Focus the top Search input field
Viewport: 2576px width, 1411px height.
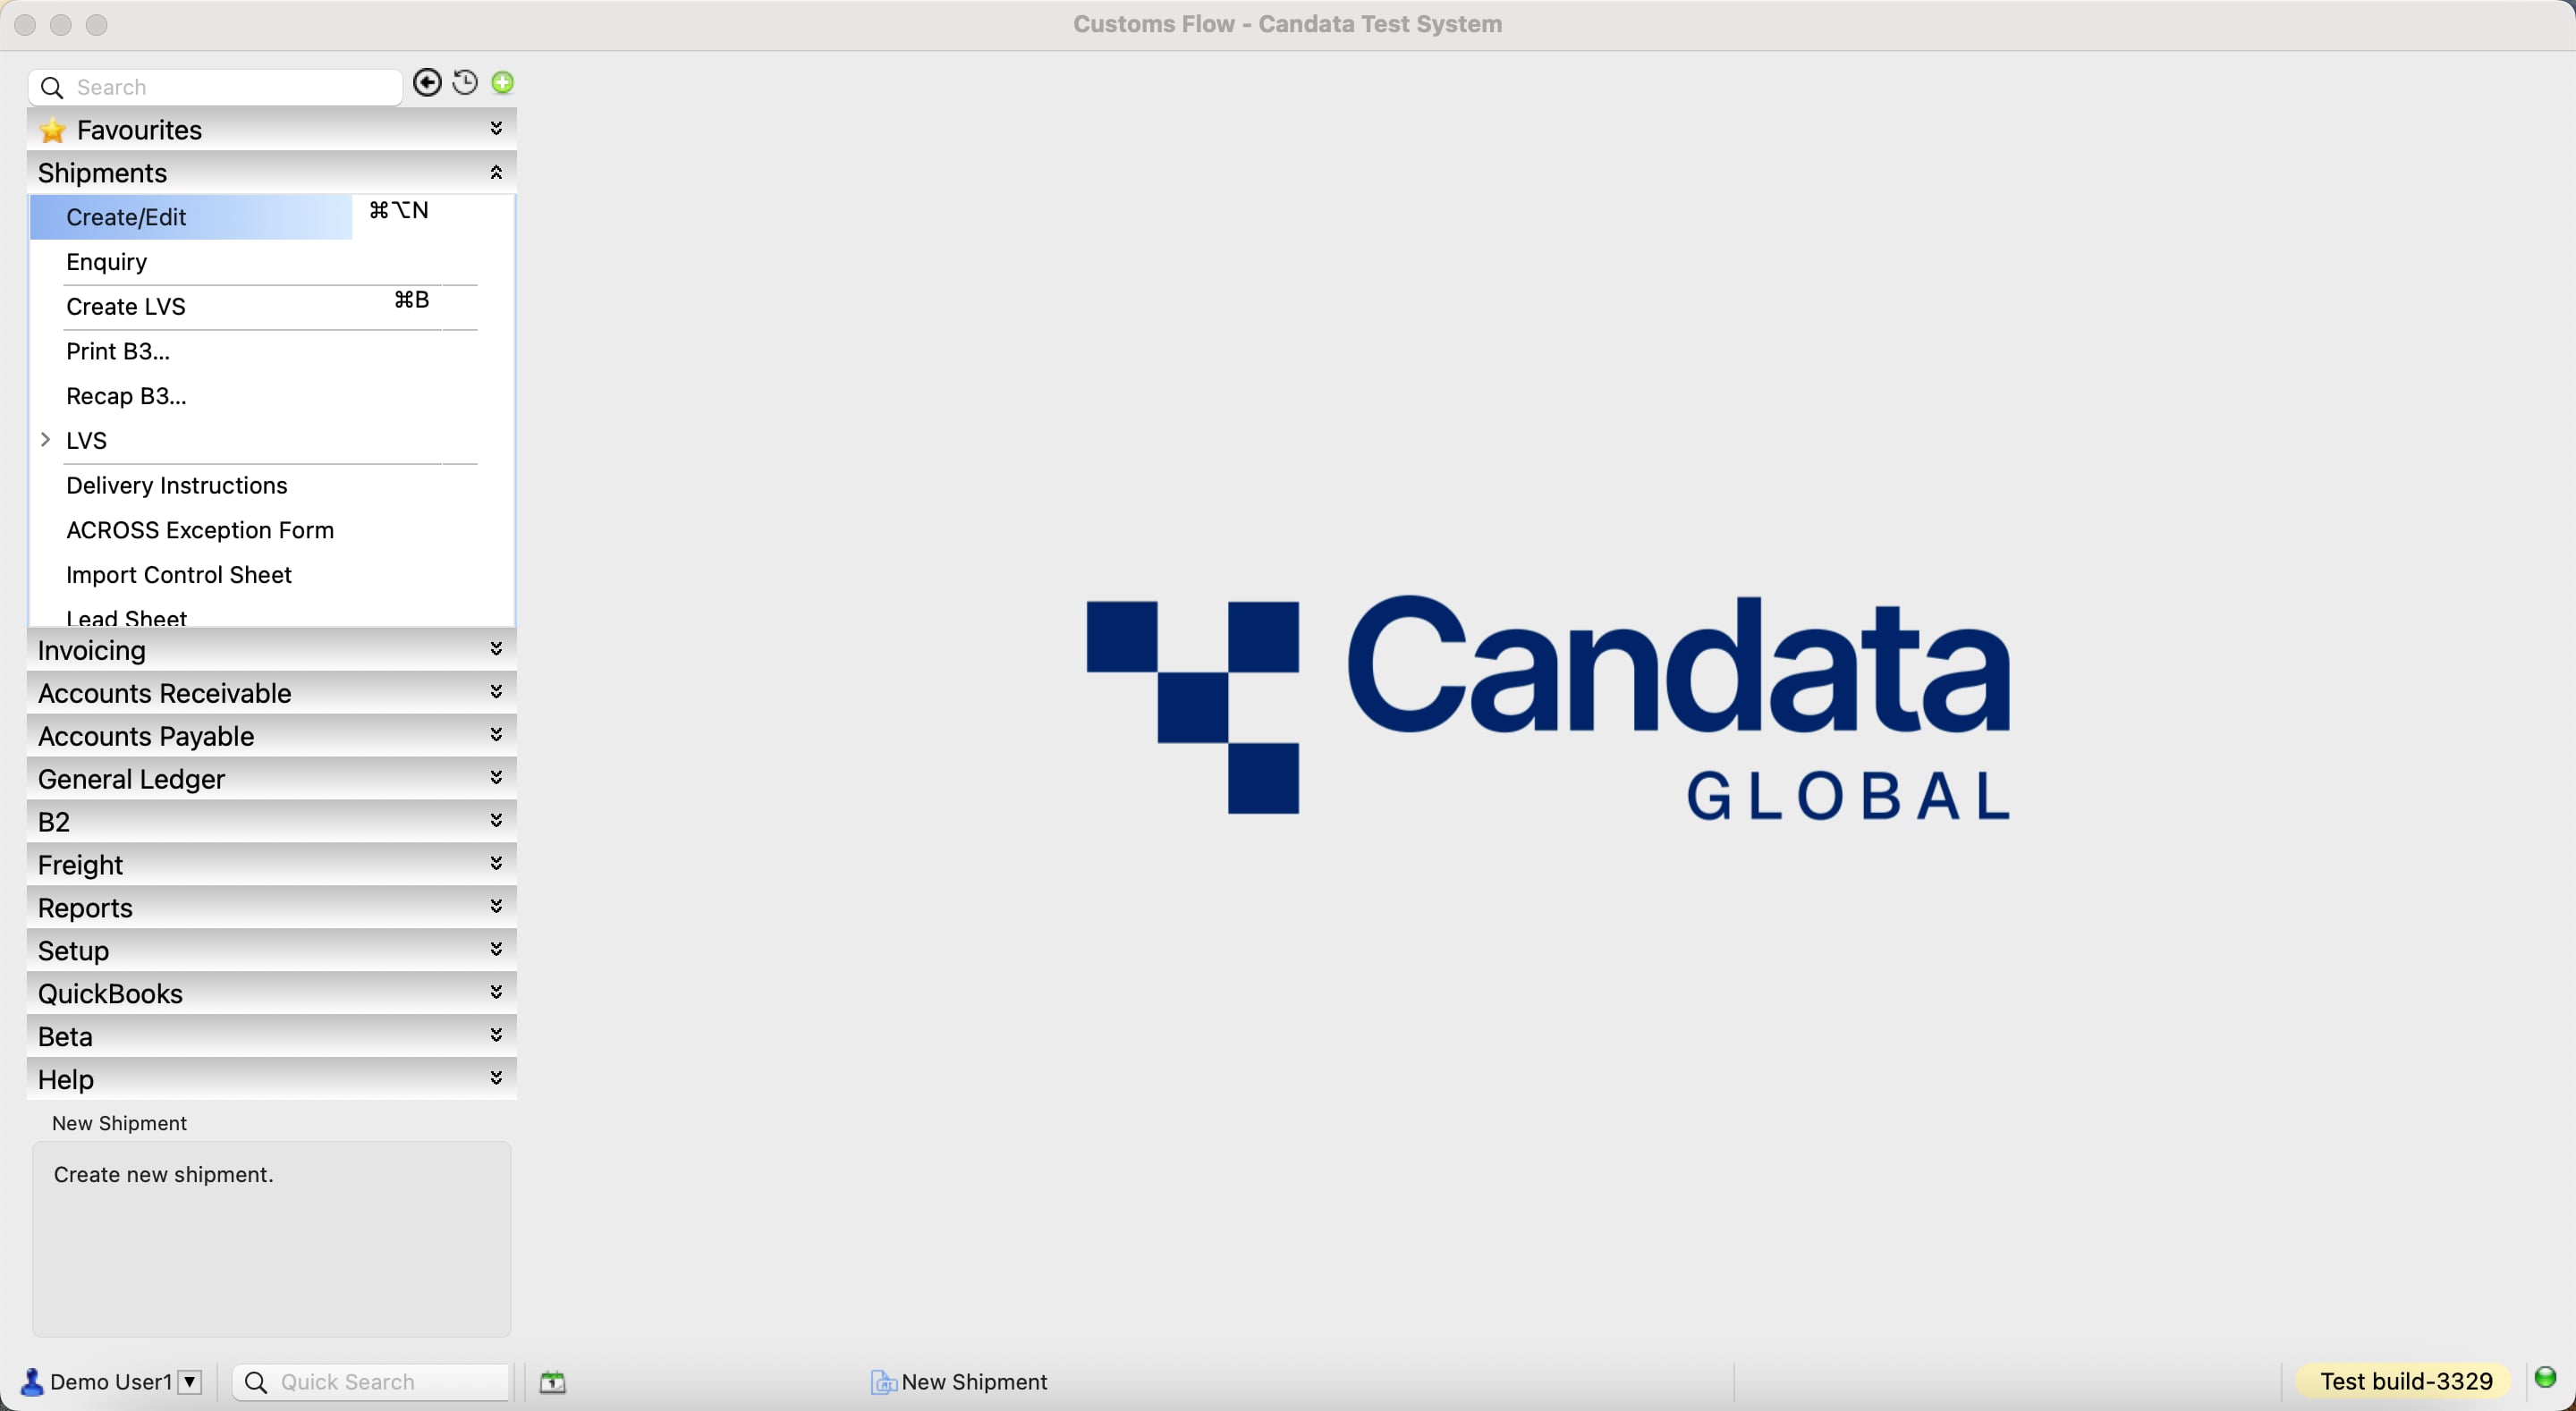(216, 88)
